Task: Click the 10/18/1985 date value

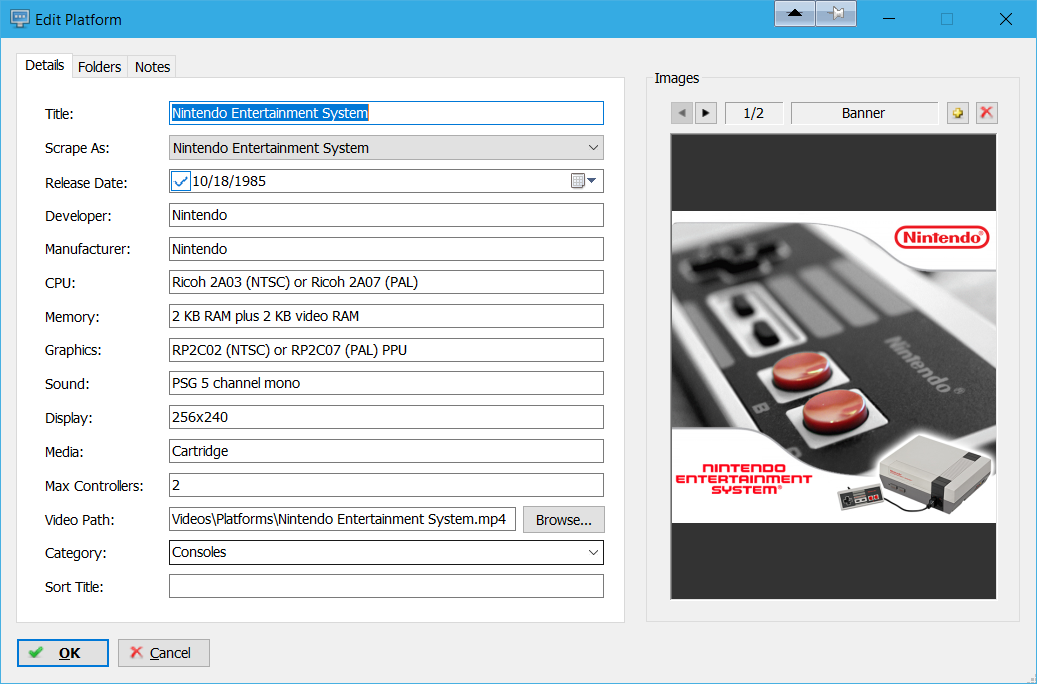Action: click(229, 181)
